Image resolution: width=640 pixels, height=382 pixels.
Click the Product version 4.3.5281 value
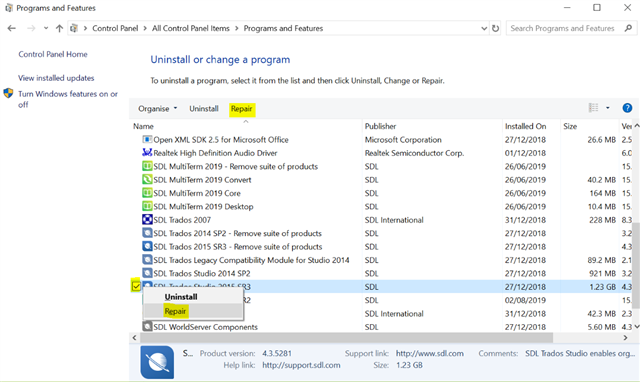(277, 353)
